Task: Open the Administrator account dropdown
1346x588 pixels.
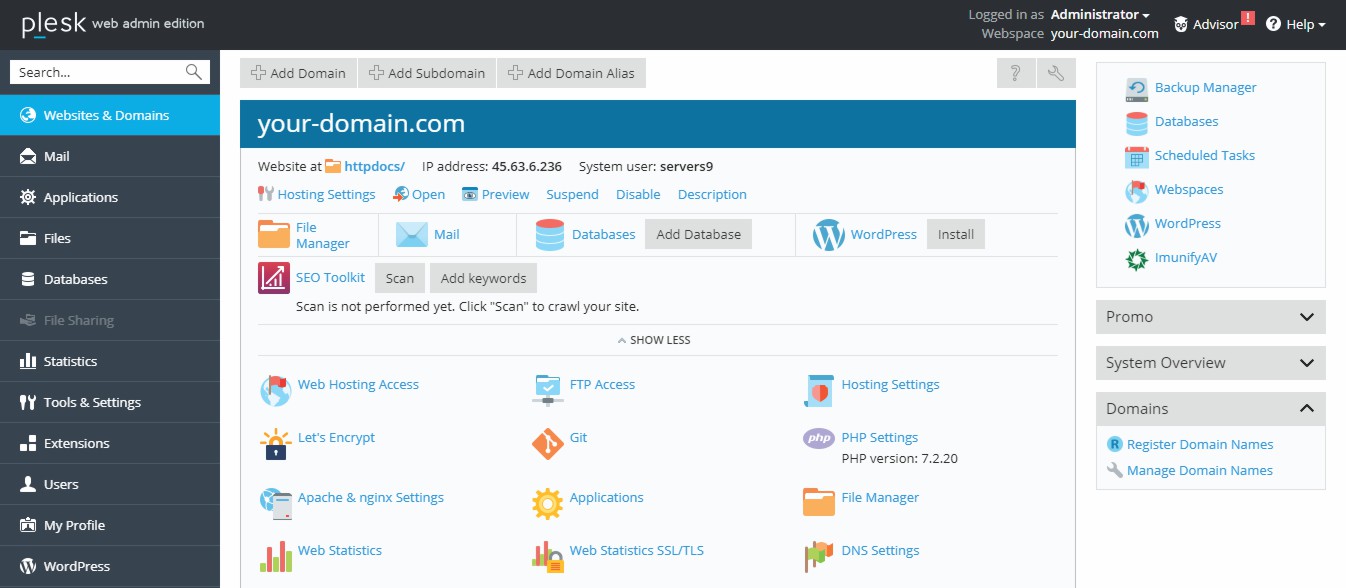Action: [1100, 15]
